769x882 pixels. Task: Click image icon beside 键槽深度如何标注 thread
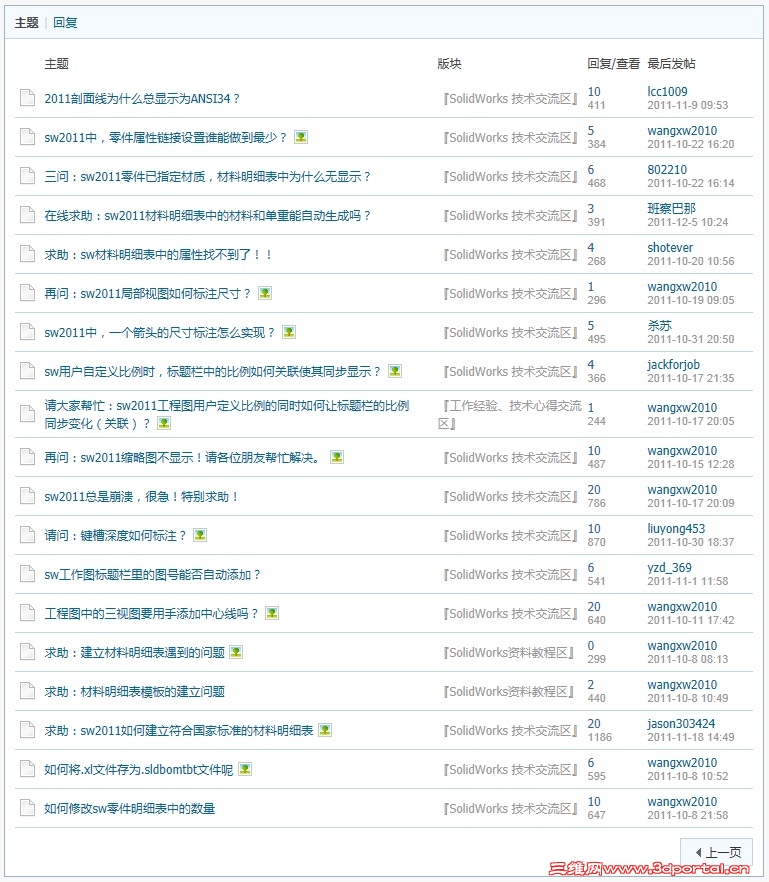(200, 535)
